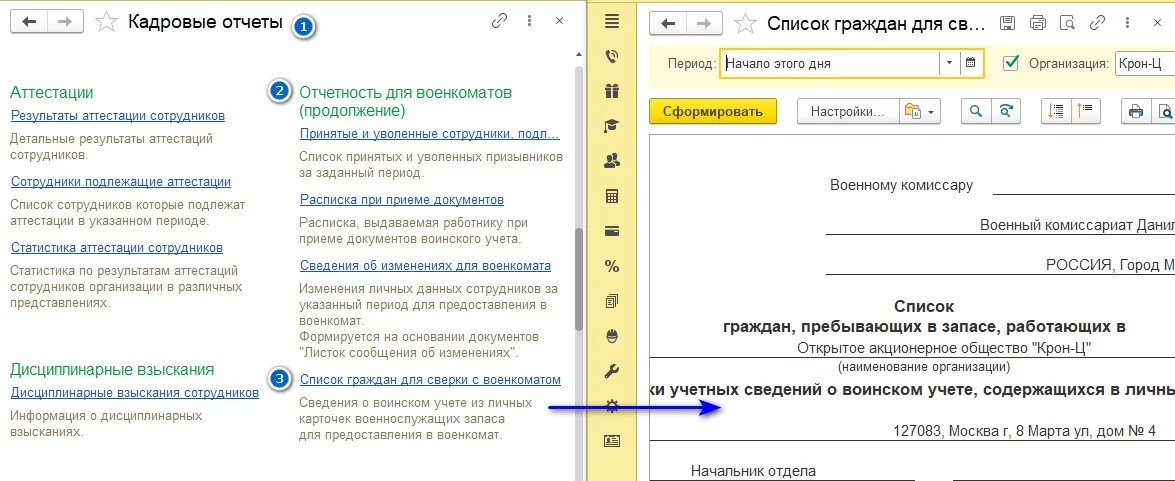
Task: Click the find next button in report toolbar
Action: (1005, 112)
